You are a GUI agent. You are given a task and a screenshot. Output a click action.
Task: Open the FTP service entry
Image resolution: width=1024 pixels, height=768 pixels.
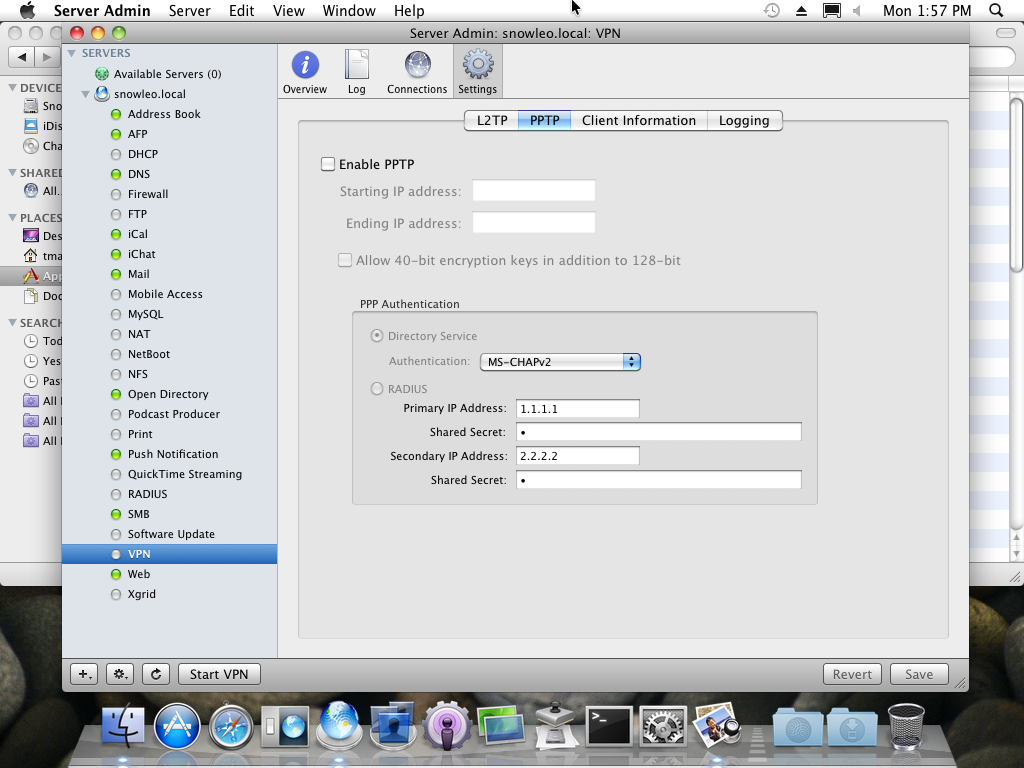[137, 214]
